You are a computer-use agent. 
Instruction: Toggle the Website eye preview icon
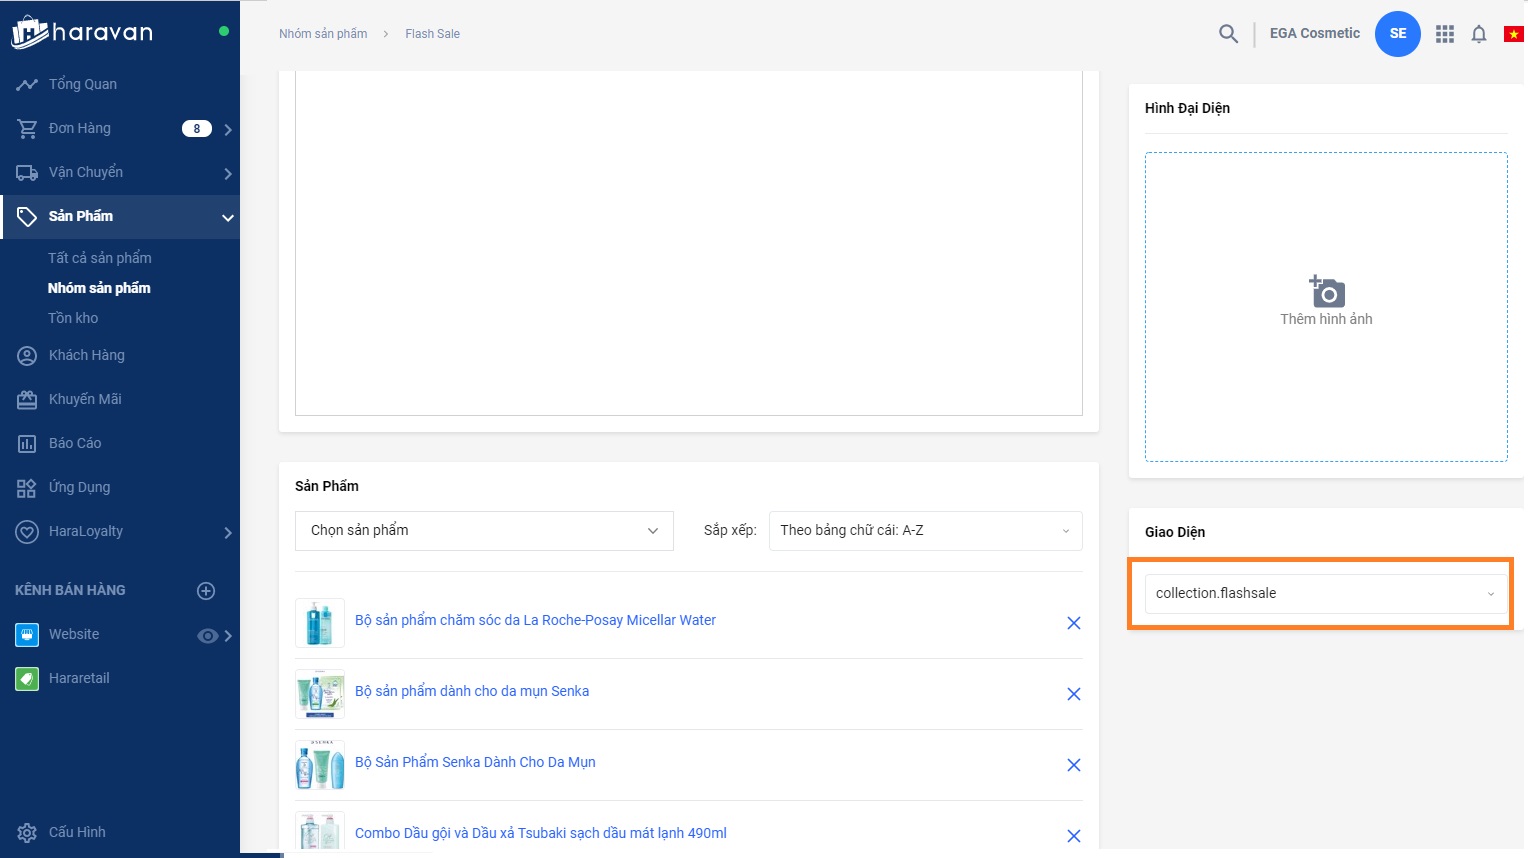click(207, 635)
